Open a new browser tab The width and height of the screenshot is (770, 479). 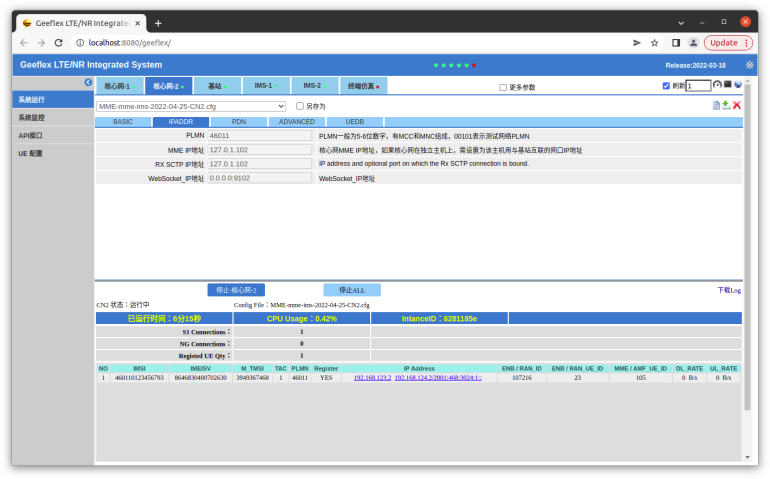(158, 23)
